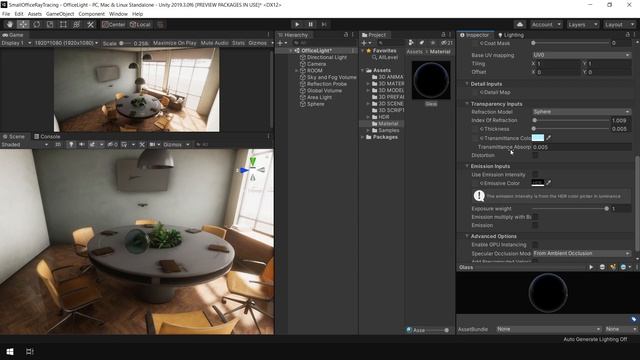Open component tools wrench icon in Scene
The image size is (640, 360).
click(142, 144)
